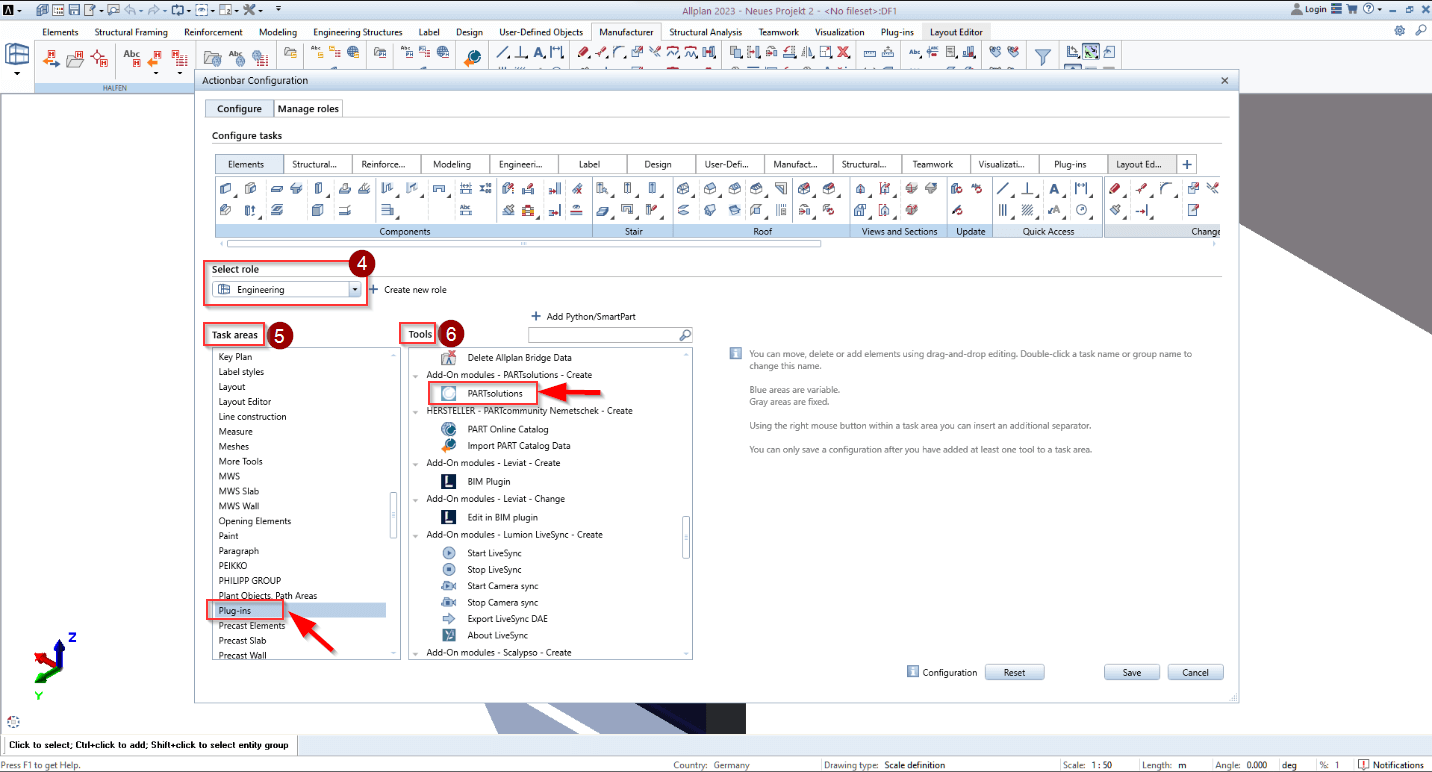Image resolution: width=1432 pixels, height=772 pixels.
Task: Click the Notifications icon in status bar
Action: click(1363, 765)
